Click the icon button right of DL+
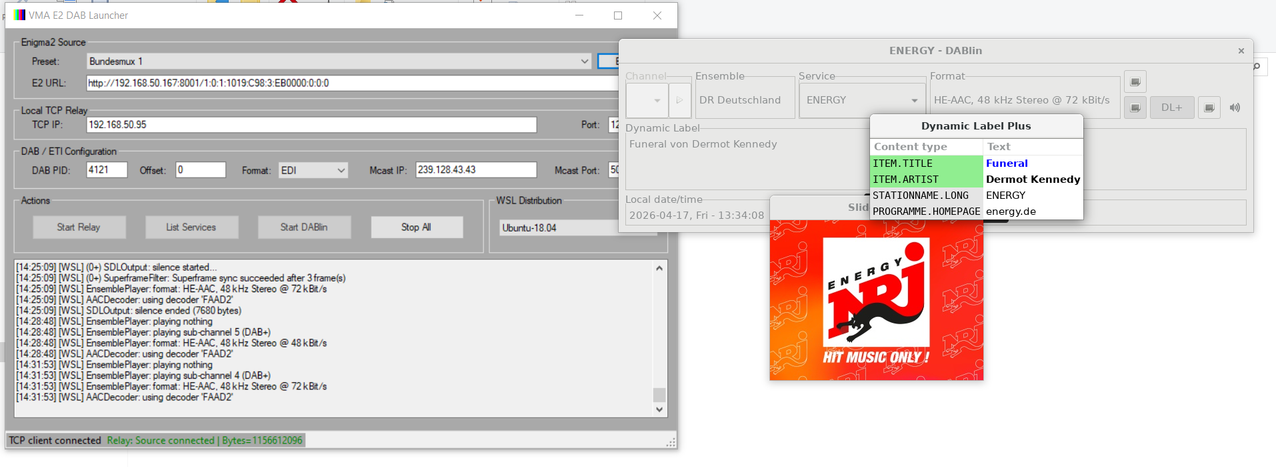The image size is (1280, 467). click(1209, 108)
